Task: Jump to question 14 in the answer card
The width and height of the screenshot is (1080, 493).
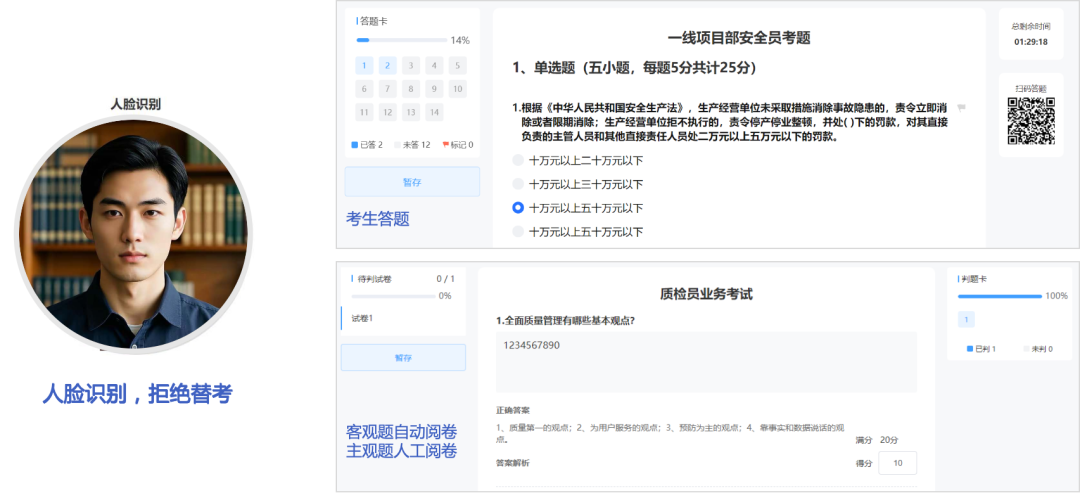Action: (x=434, y=112)
